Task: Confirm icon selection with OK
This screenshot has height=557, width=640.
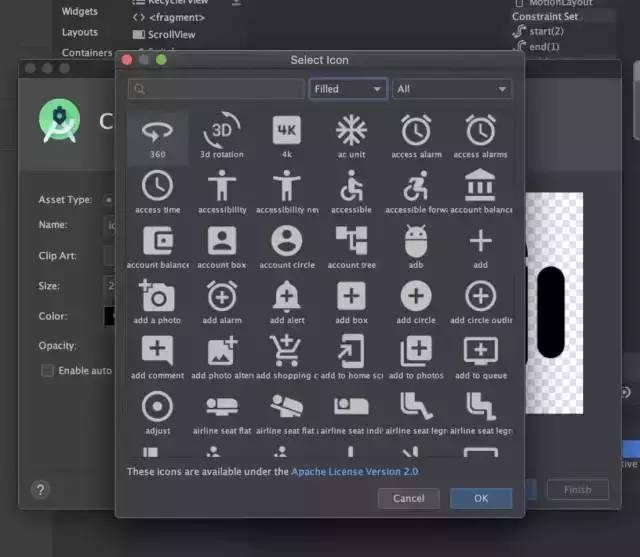Action: point(481,498)
